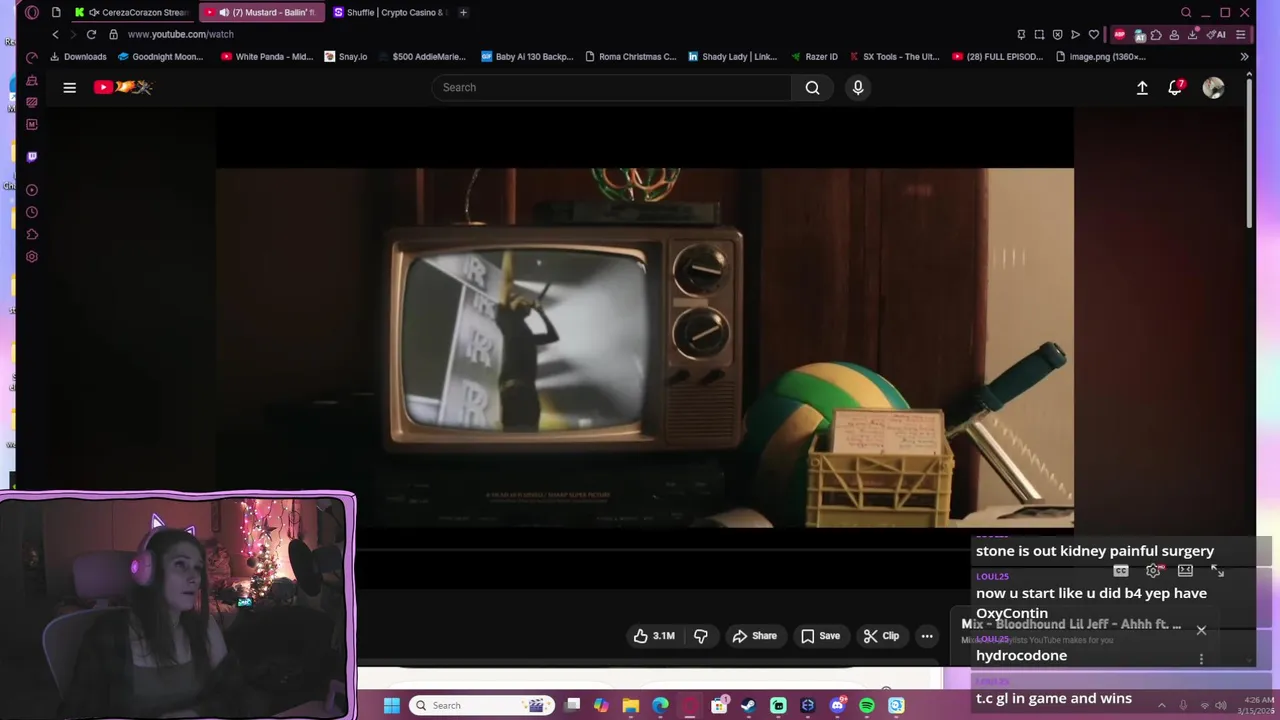
Task: Open the Windows Start menu
Action: click(392, 706)
